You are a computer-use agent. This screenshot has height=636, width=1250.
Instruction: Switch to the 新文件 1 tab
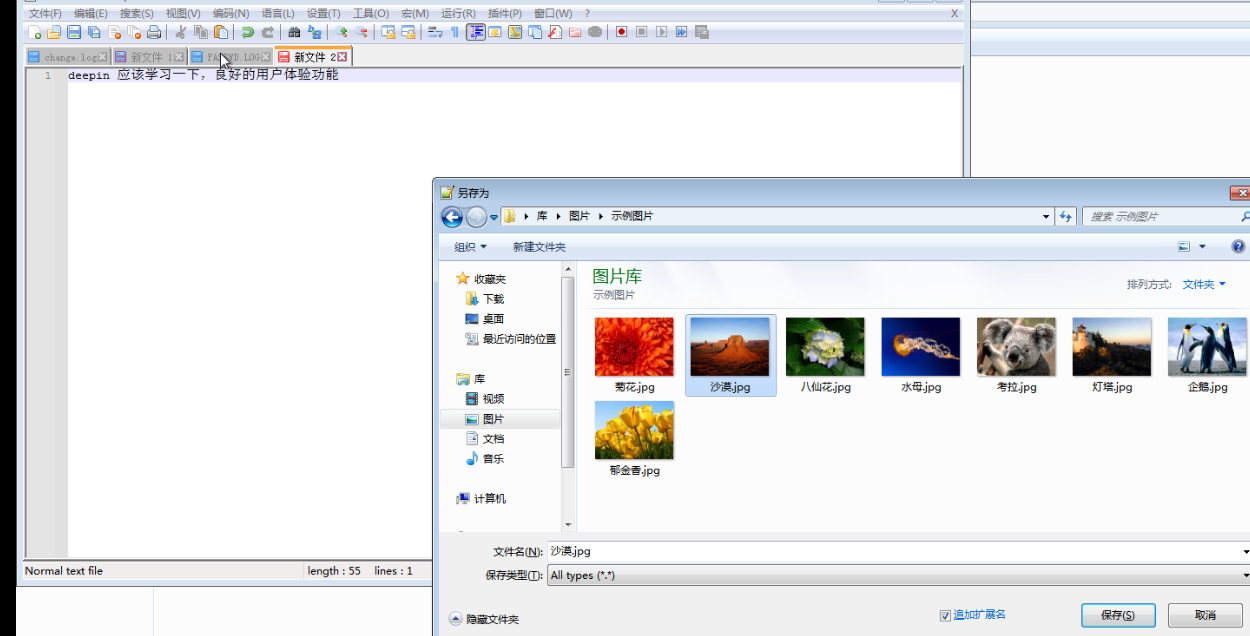pyautogui.click(x=149, y=57)
